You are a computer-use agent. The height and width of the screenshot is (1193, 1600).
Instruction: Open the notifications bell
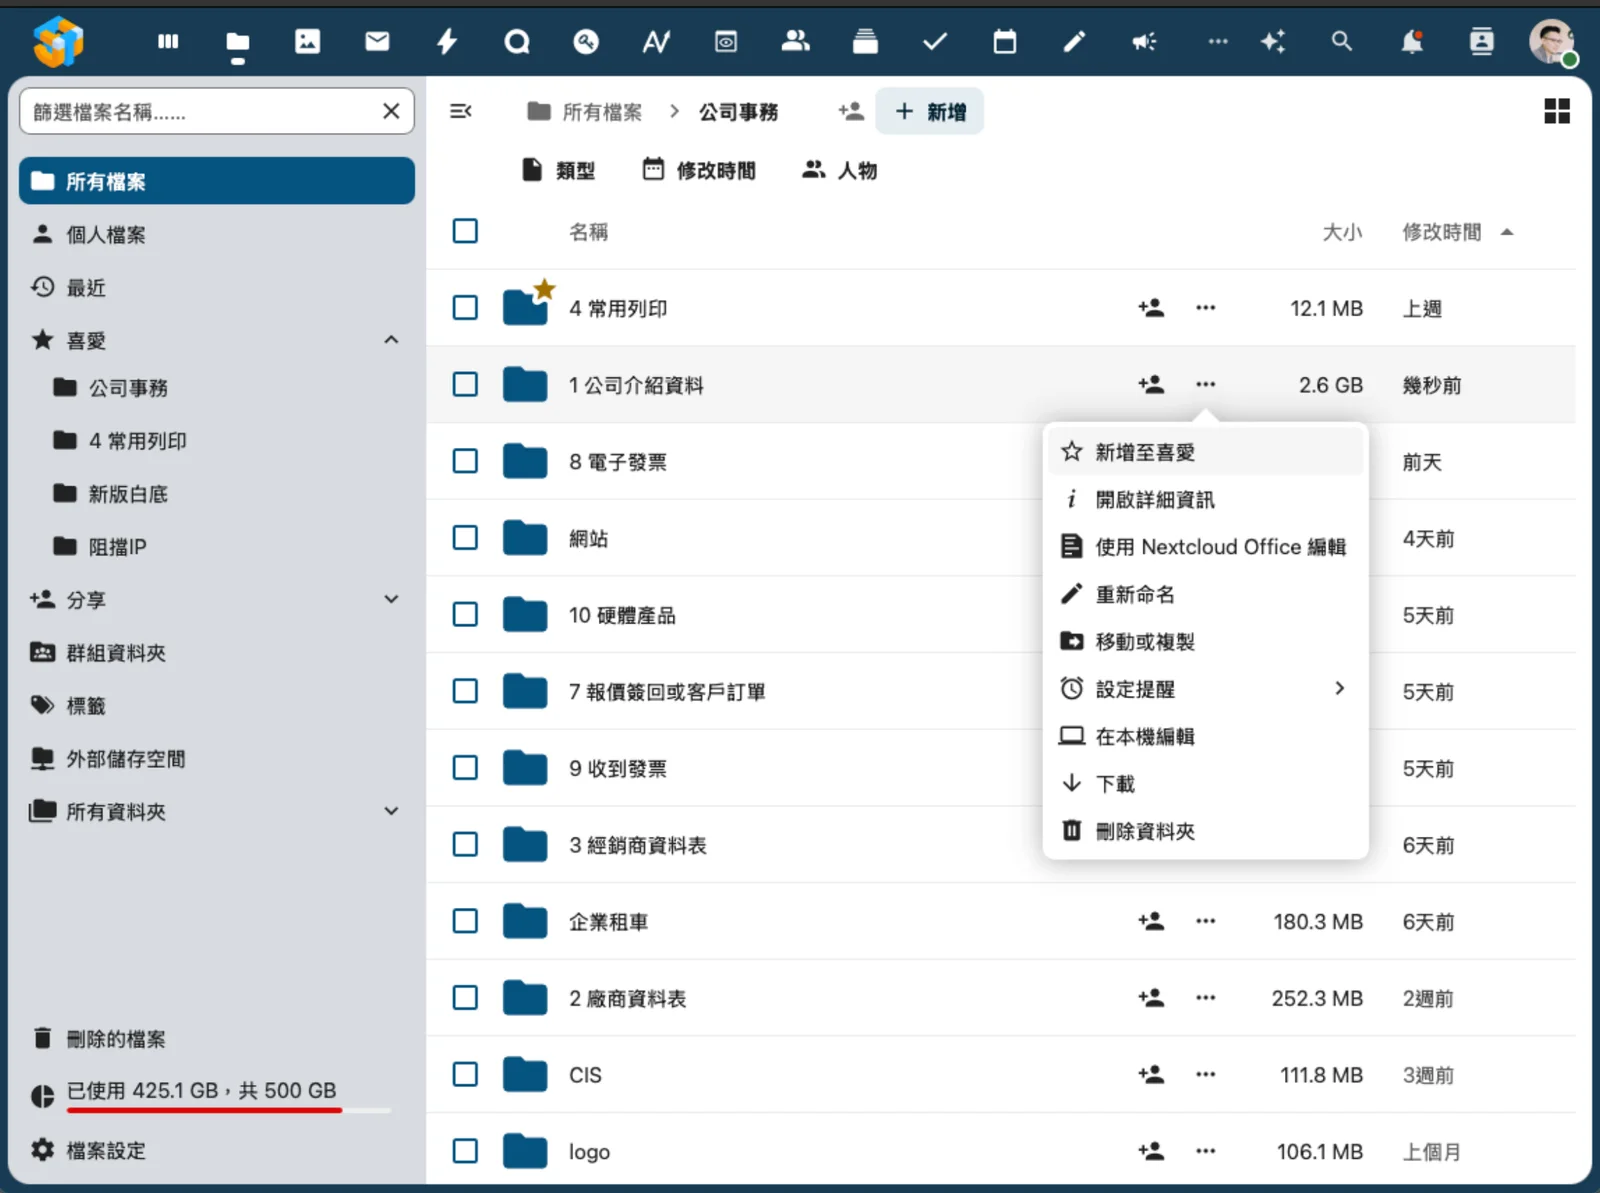coord(1412,41)
